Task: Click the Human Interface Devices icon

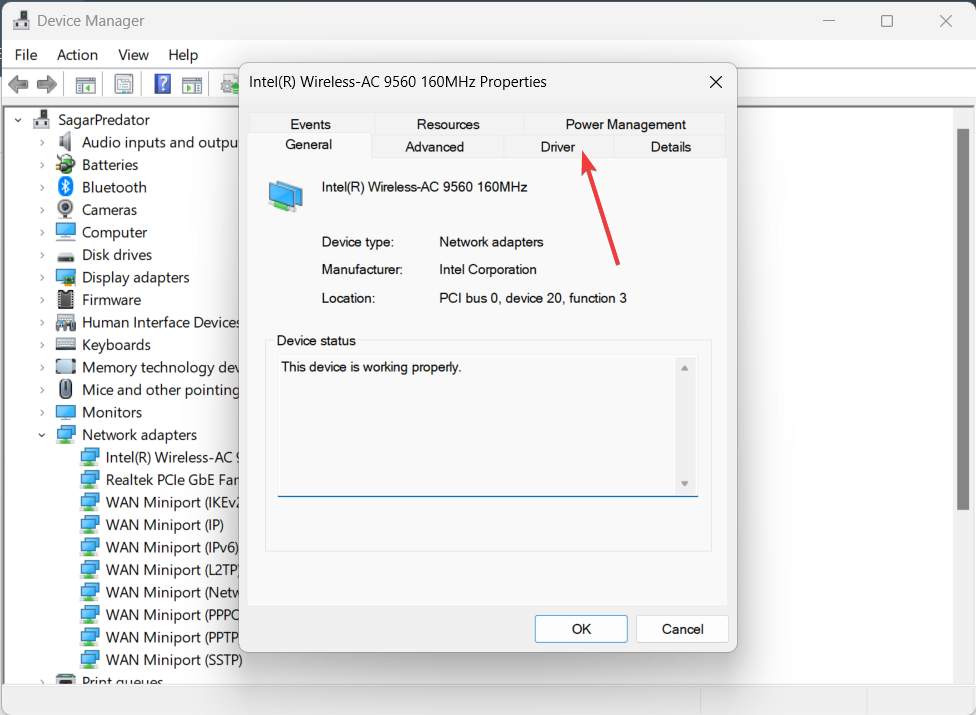Action: tap(65, 322)
